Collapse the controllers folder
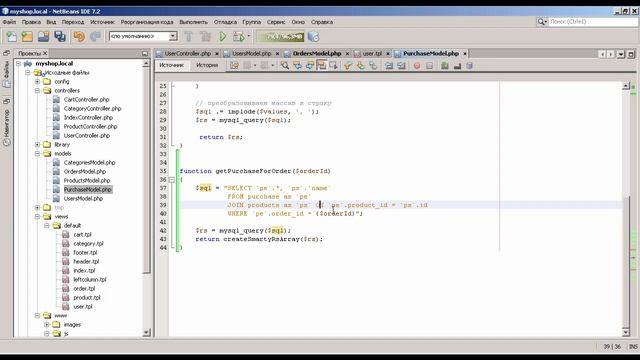The width and height of the screenshot is (640, 360). click(x=37, y=91)
